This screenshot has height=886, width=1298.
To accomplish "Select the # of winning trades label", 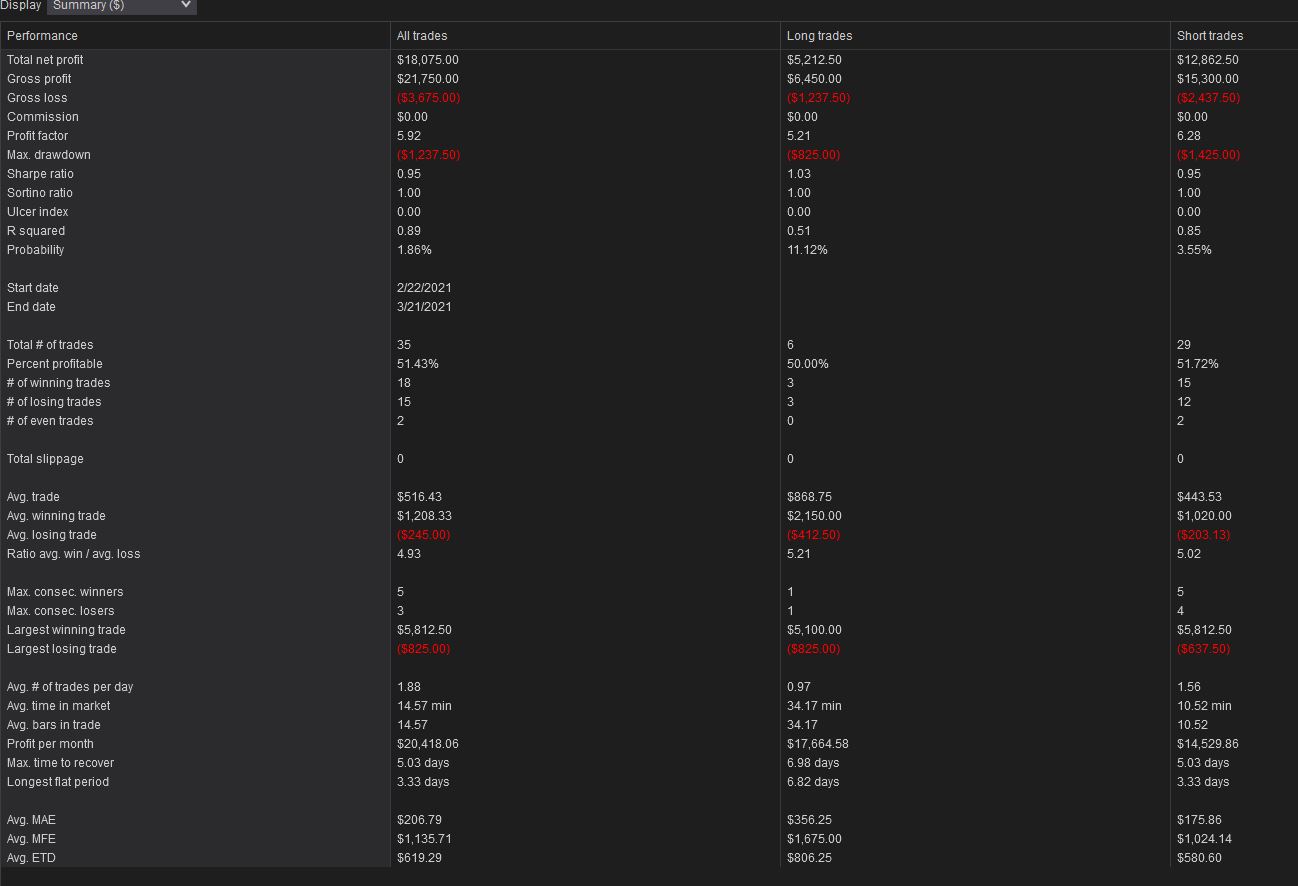I will 59,383.
